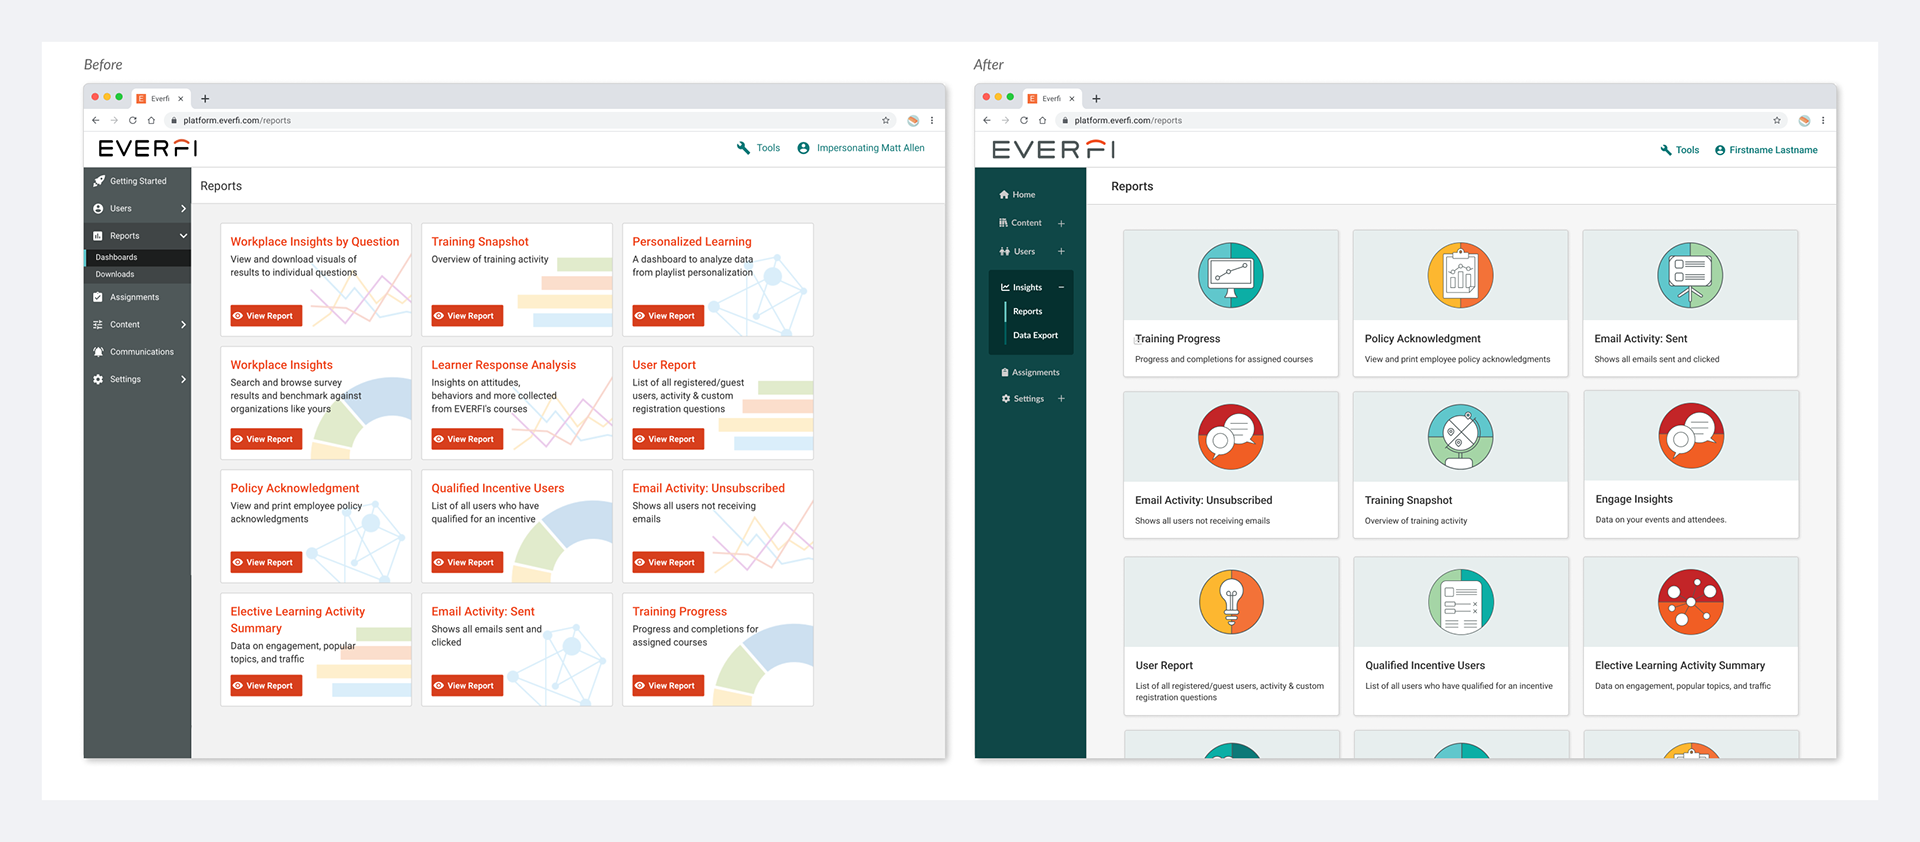Expand Content chevron in Before sidebar

[183, 325]
